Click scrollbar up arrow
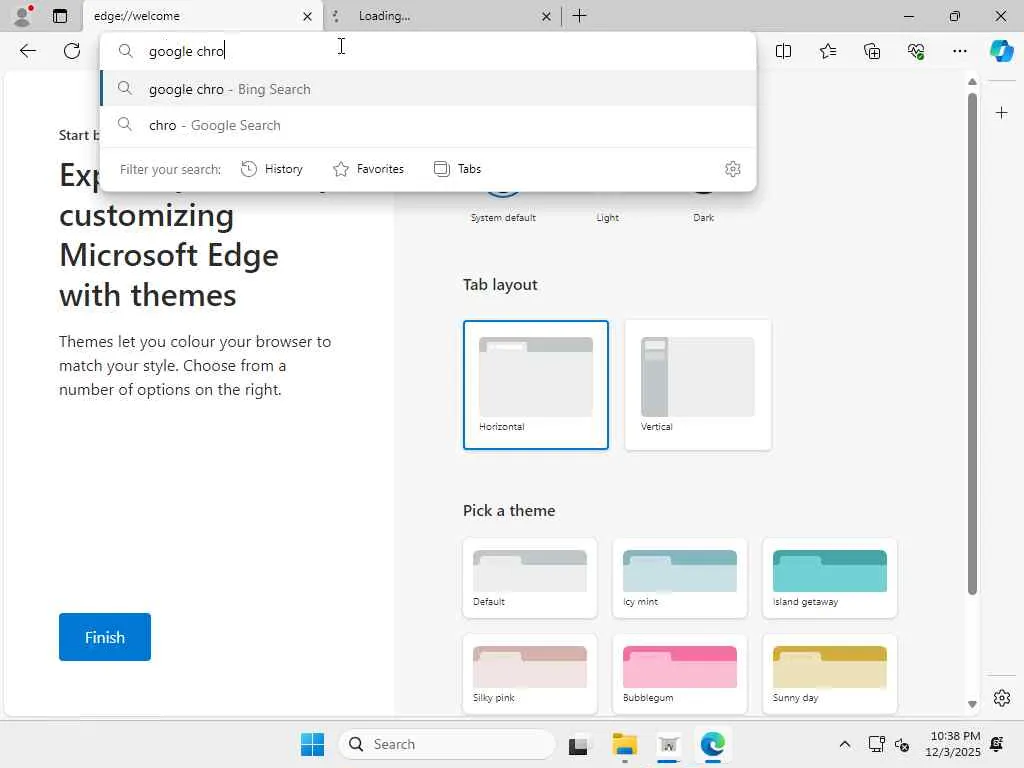The width and height of the screenshot is (1024, 768). pyautogui.click(x=972, y=82)
